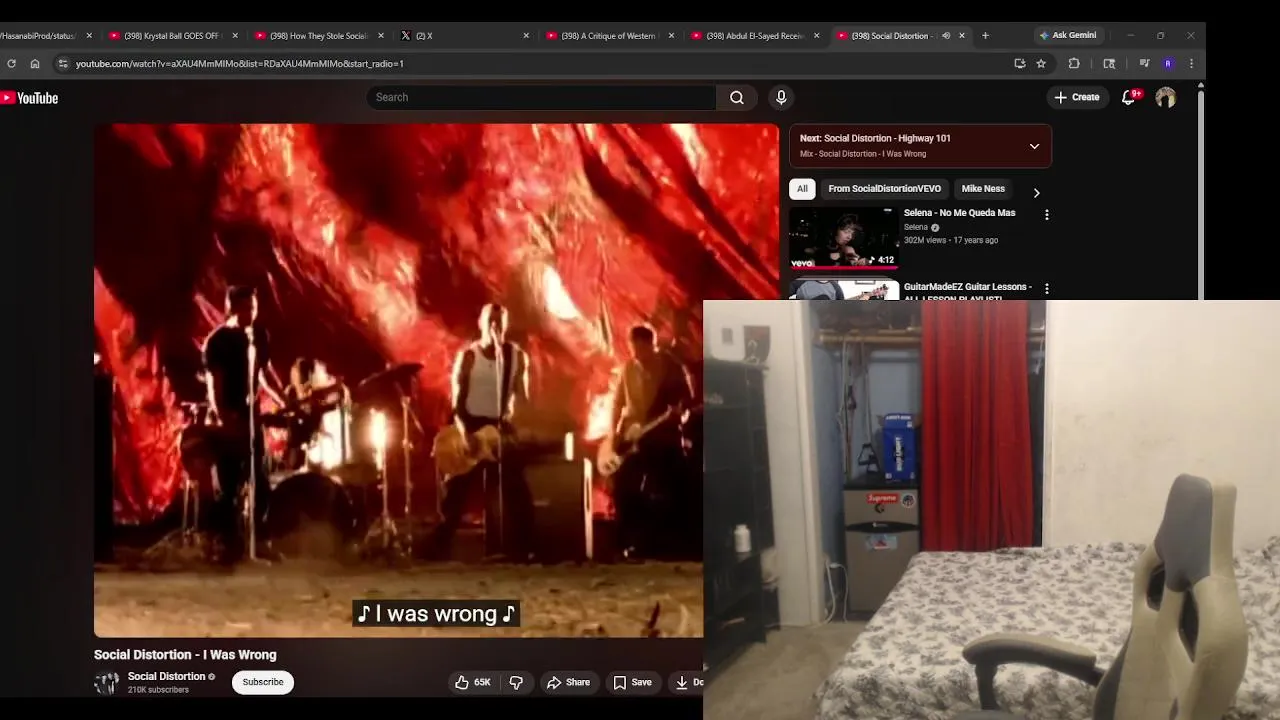Bookmark this page with star icon
Image resolution: width=1280 pixels, height=720 pixels.
1041,63
